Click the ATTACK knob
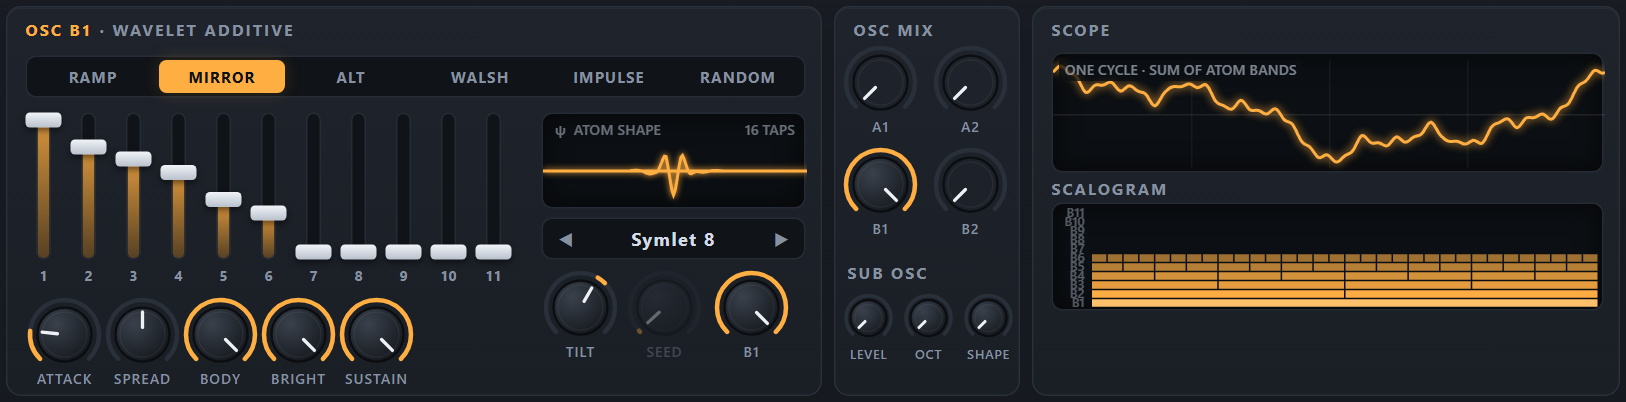 pos(64,334)
